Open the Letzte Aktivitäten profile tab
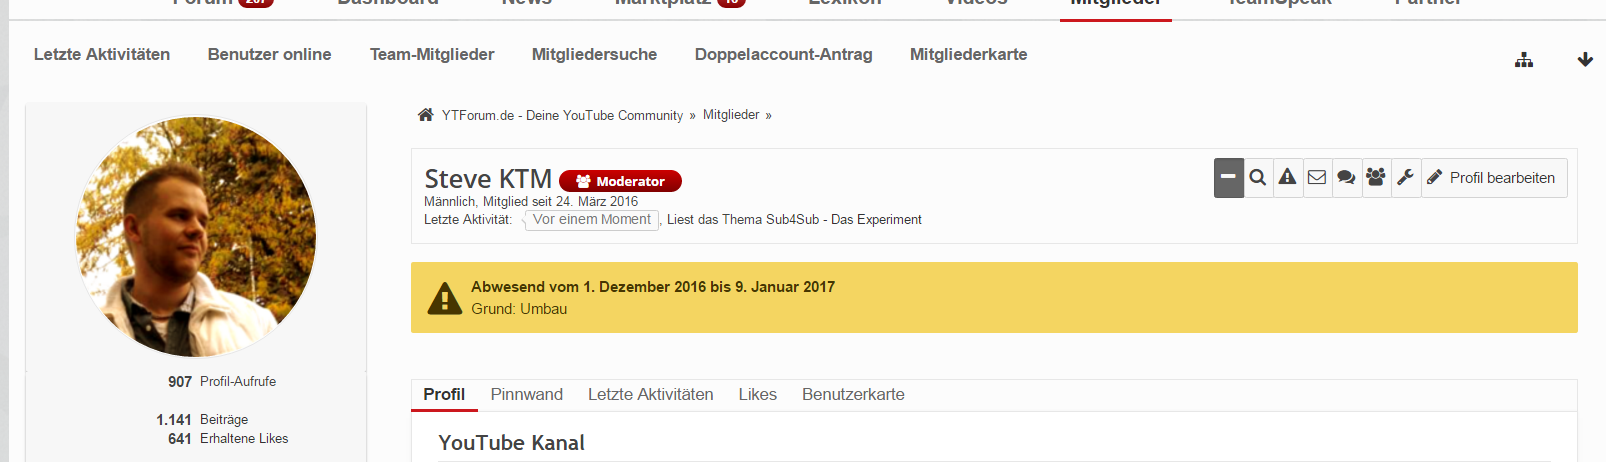The image size is (1606, 462). [650, 395]
